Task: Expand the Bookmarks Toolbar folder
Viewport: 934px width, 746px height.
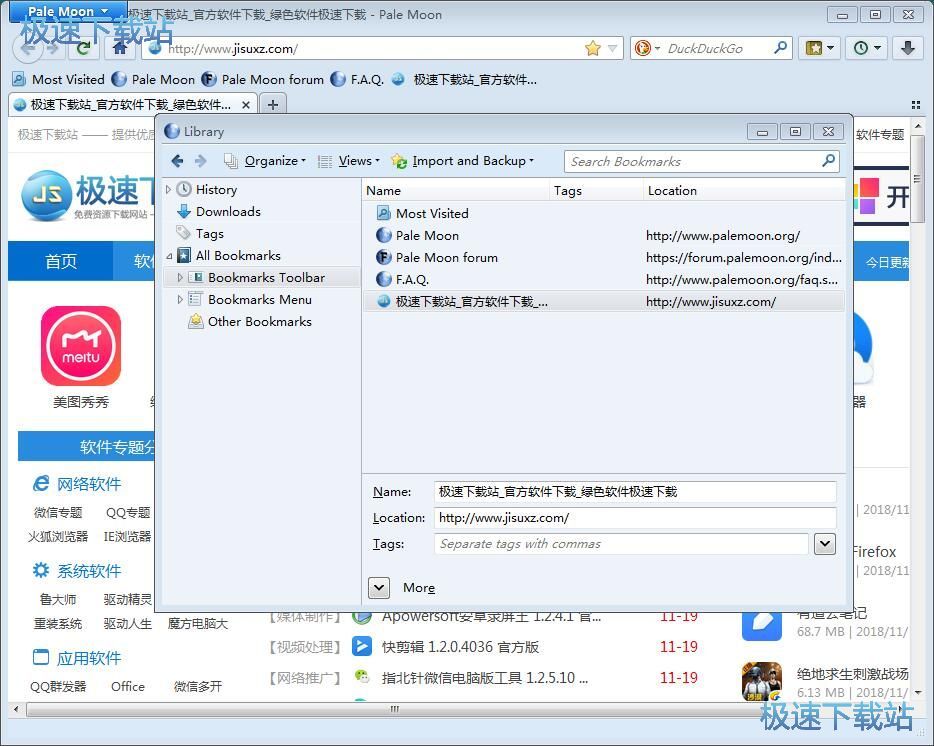Action: (x=180, y=278)
